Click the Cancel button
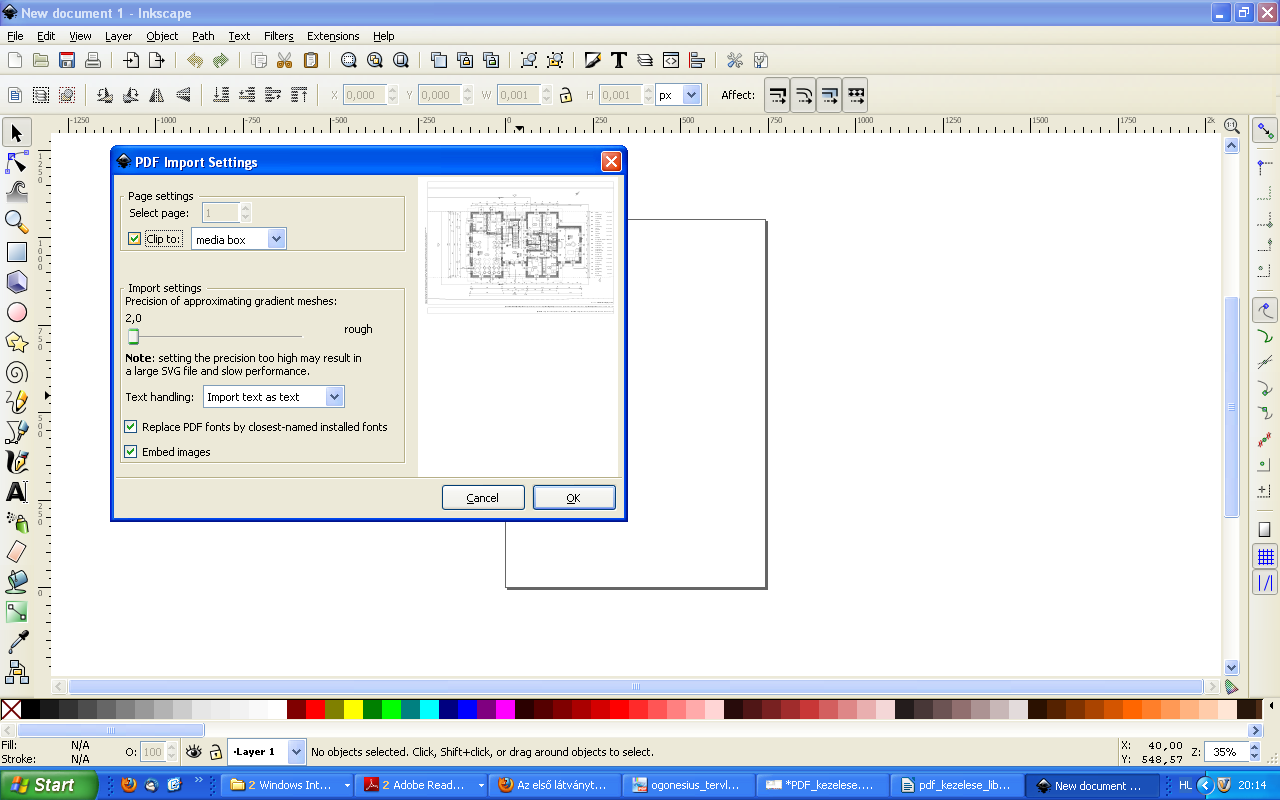The image size is (1280, 800). [483, 498]
